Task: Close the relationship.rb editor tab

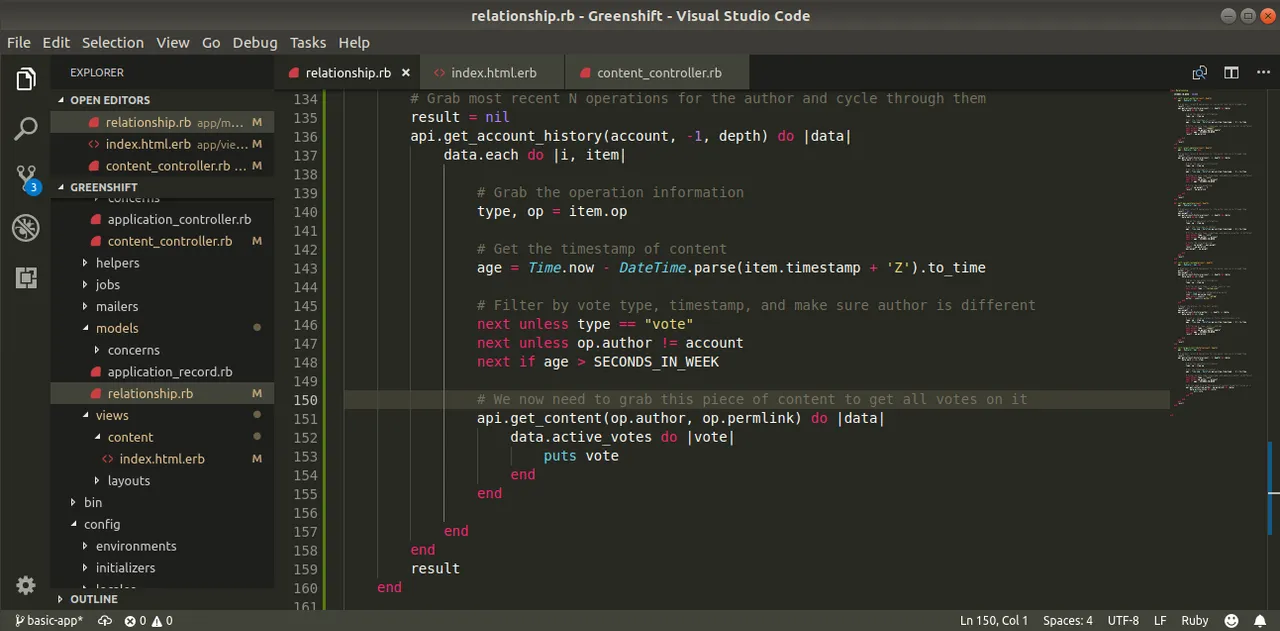Action: pos(405,73)
